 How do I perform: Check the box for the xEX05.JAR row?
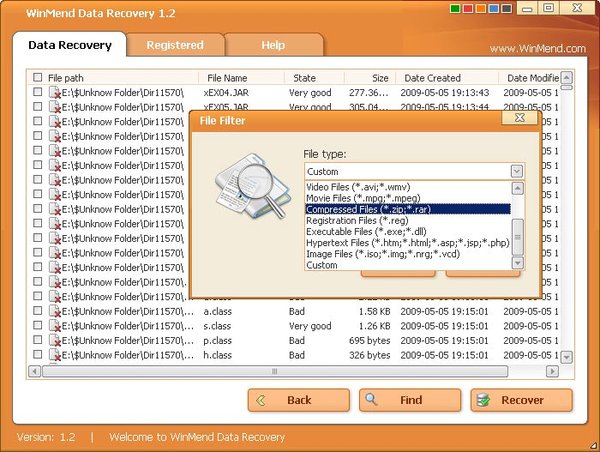(38, 106)
